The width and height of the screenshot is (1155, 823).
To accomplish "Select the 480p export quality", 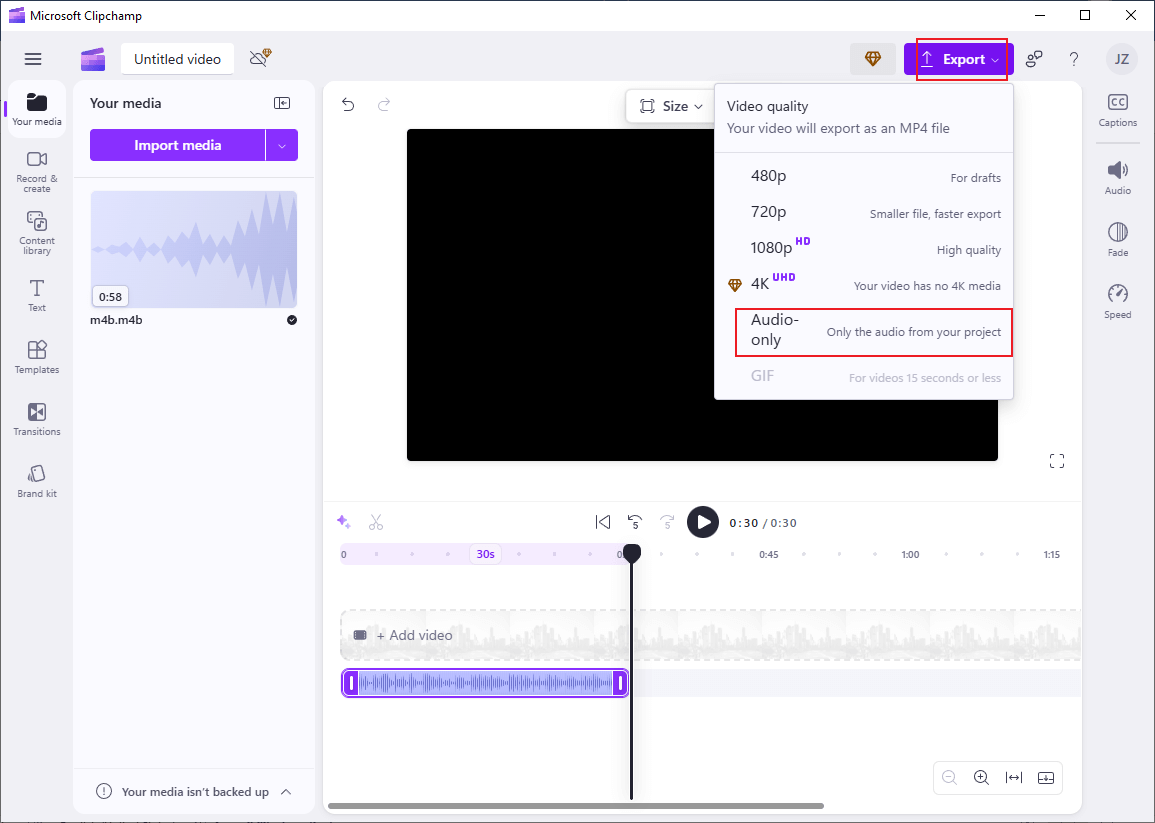I will tap(864, 176).
